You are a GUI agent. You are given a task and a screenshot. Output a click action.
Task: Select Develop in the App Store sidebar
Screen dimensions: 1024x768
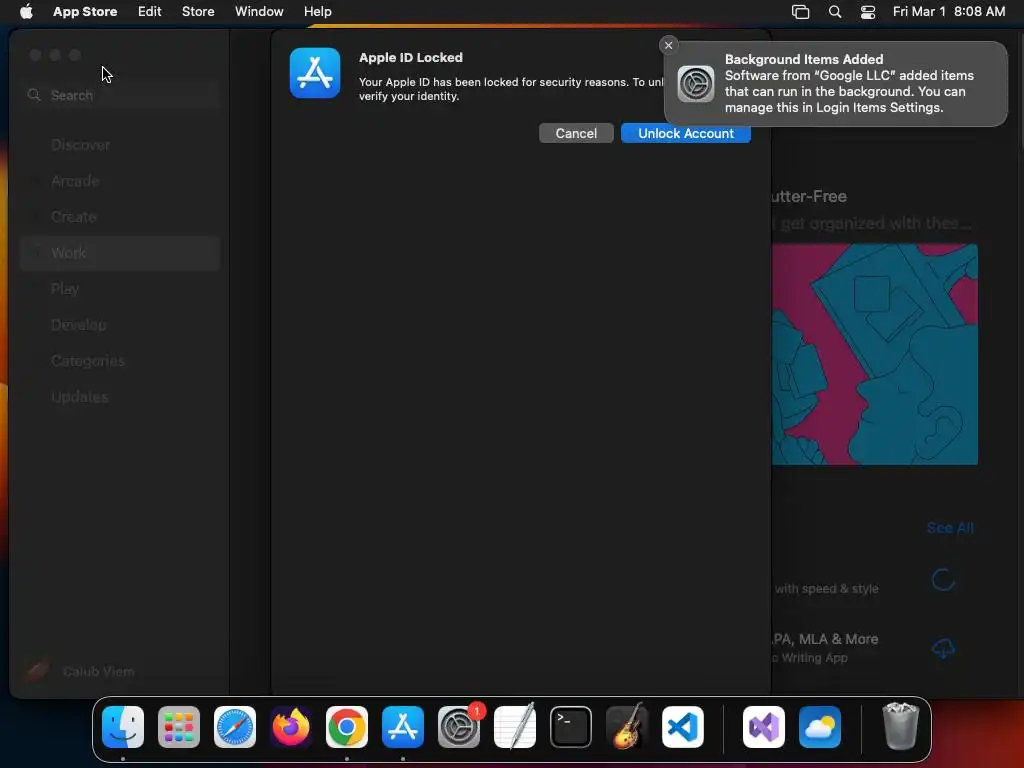pos(121,325)
